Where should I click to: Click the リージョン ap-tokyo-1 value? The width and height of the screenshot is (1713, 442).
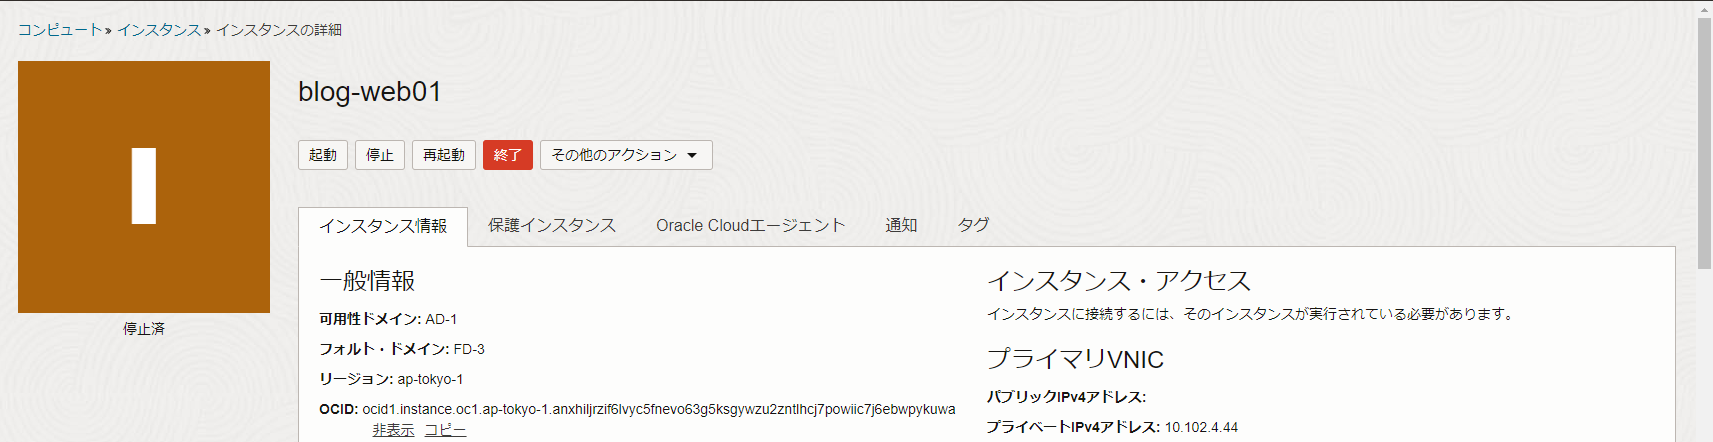(x=430, y=379)
